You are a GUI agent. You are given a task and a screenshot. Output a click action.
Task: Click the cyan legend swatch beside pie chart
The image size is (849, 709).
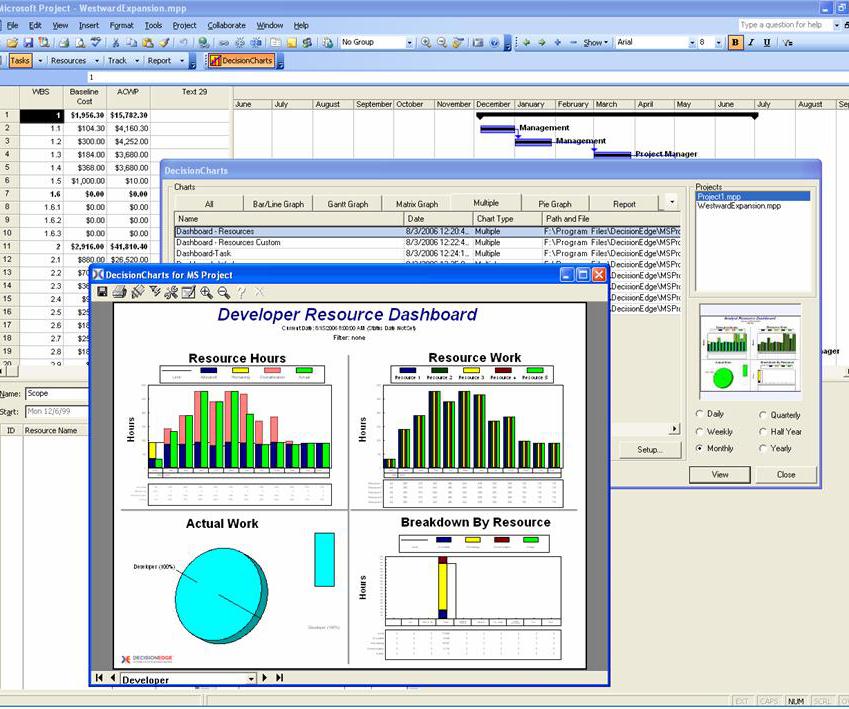point(324,559)
